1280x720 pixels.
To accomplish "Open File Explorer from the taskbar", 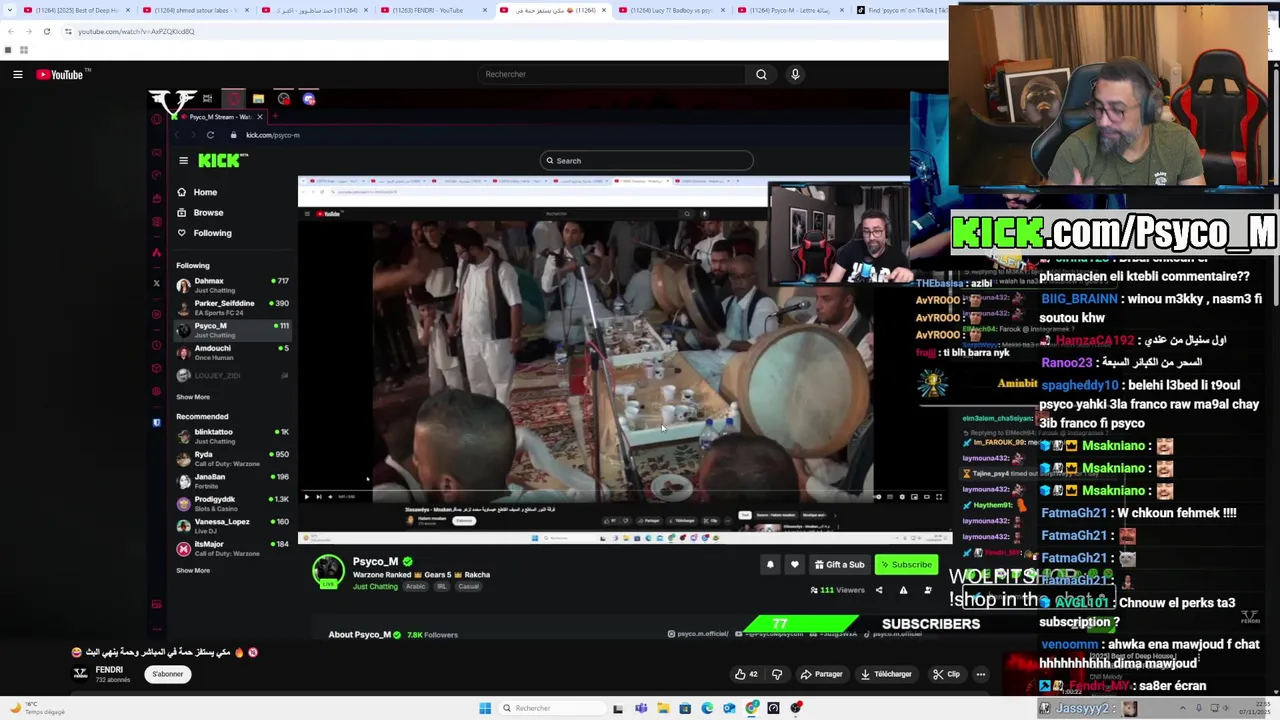I will coord(663,708).
